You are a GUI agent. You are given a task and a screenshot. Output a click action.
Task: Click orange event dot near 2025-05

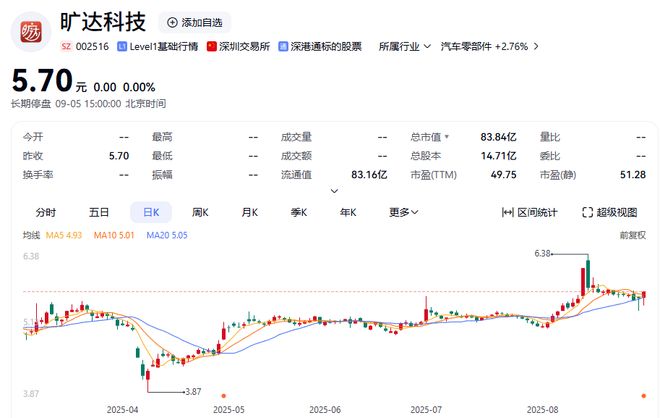point(224,396)
